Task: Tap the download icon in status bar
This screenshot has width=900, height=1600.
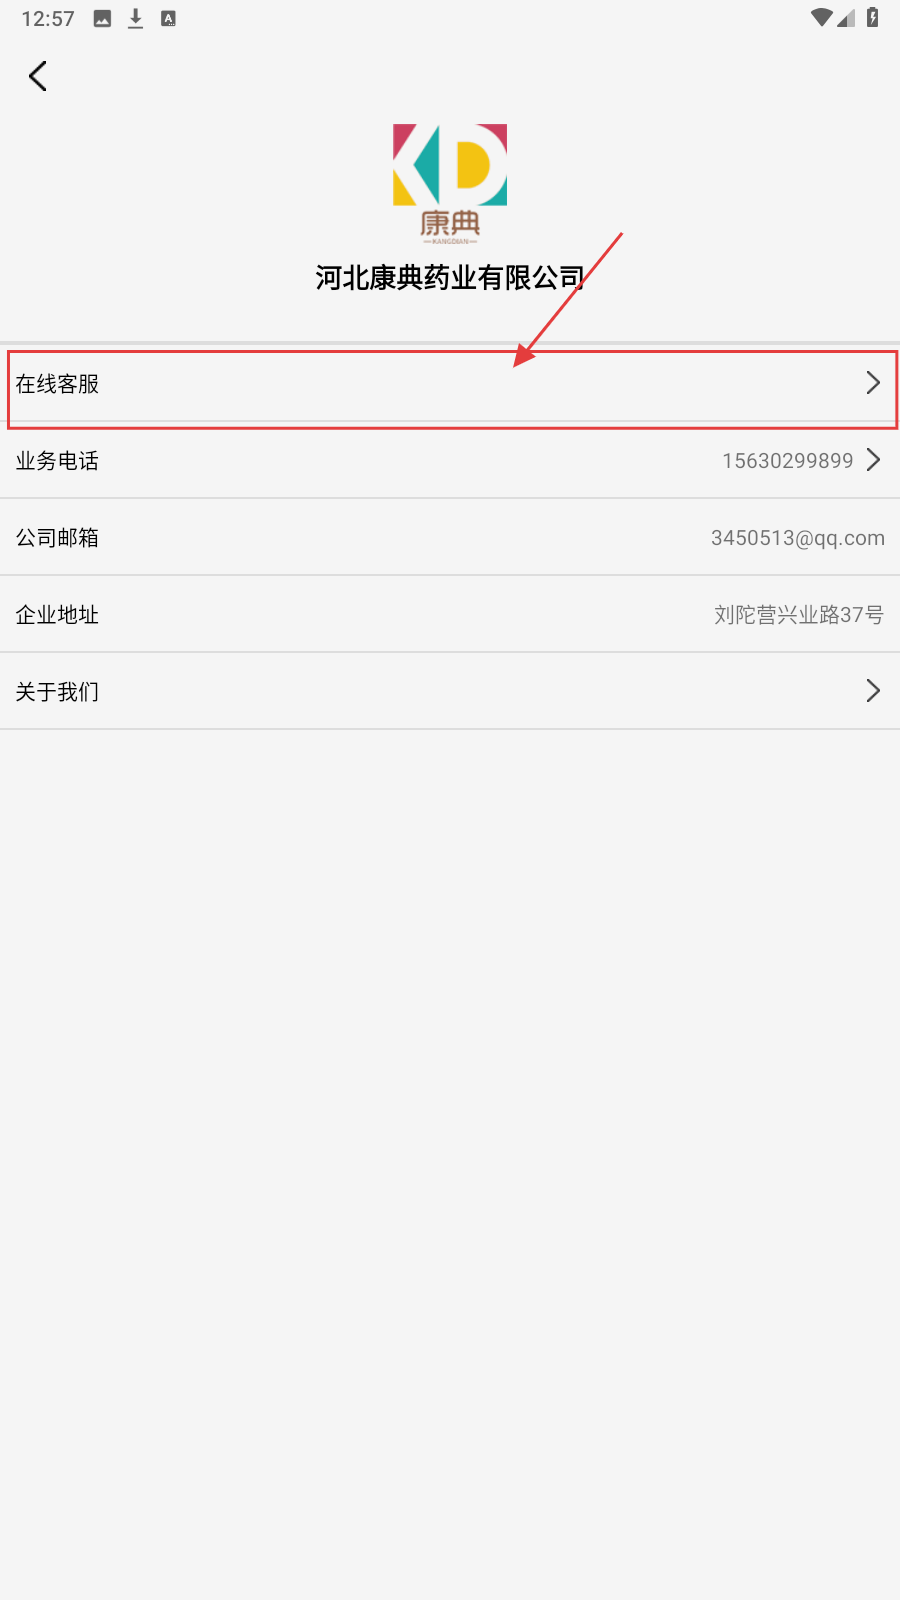Action: tap(135, 19)
